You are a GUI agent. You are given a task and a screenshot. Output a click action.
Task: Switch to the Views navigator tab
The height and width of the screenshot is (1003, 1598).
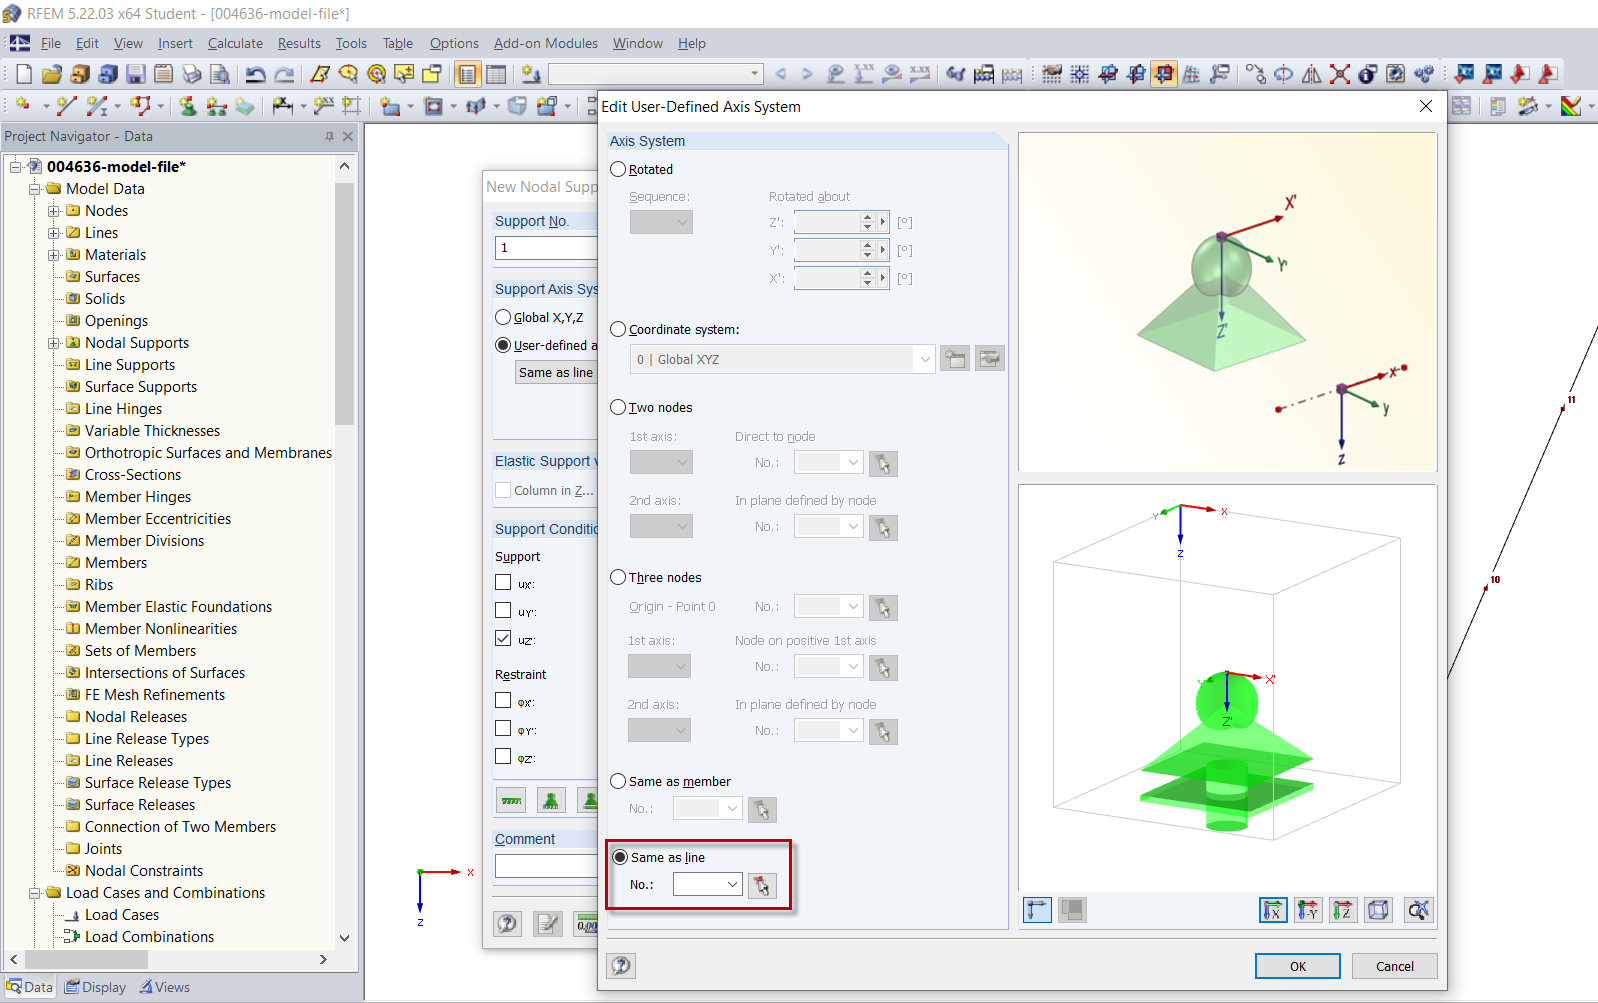165,987
